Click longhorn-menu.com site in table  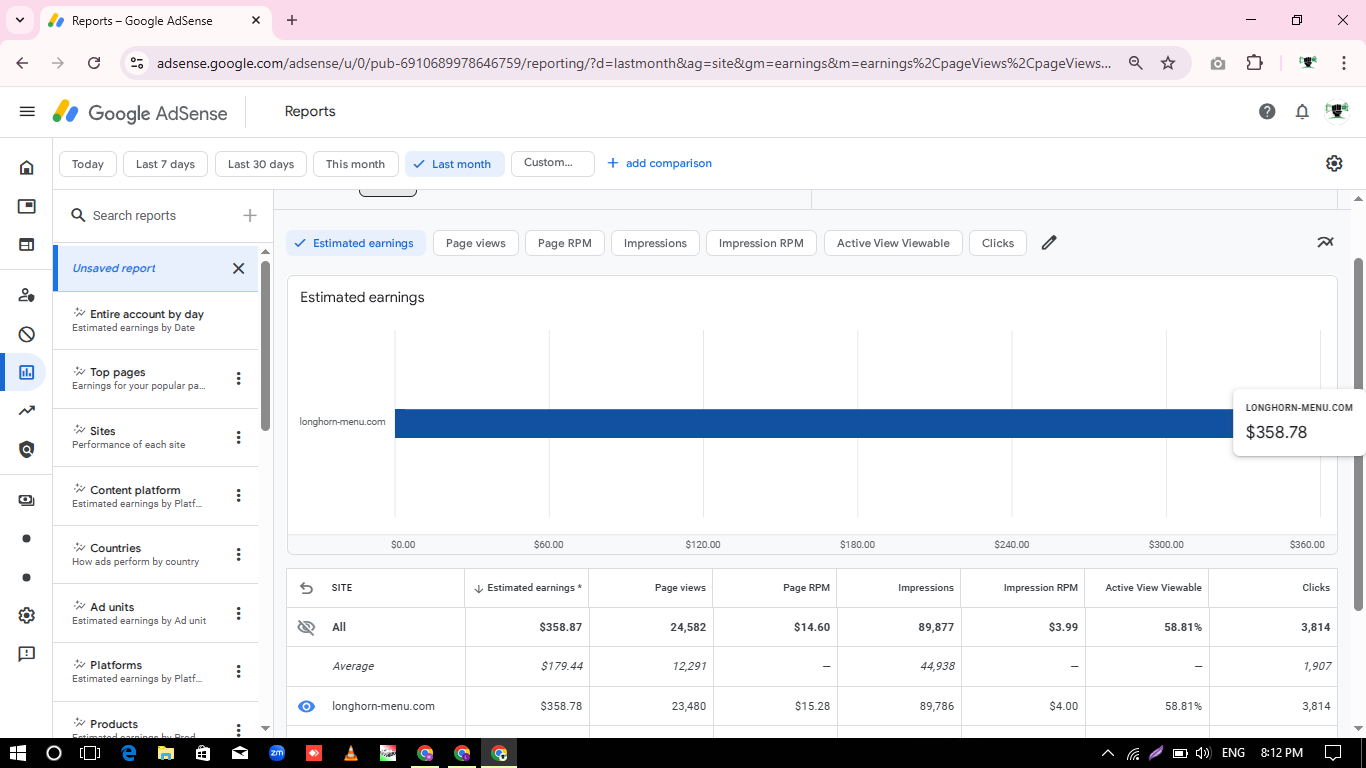click(x=383, y=706)
